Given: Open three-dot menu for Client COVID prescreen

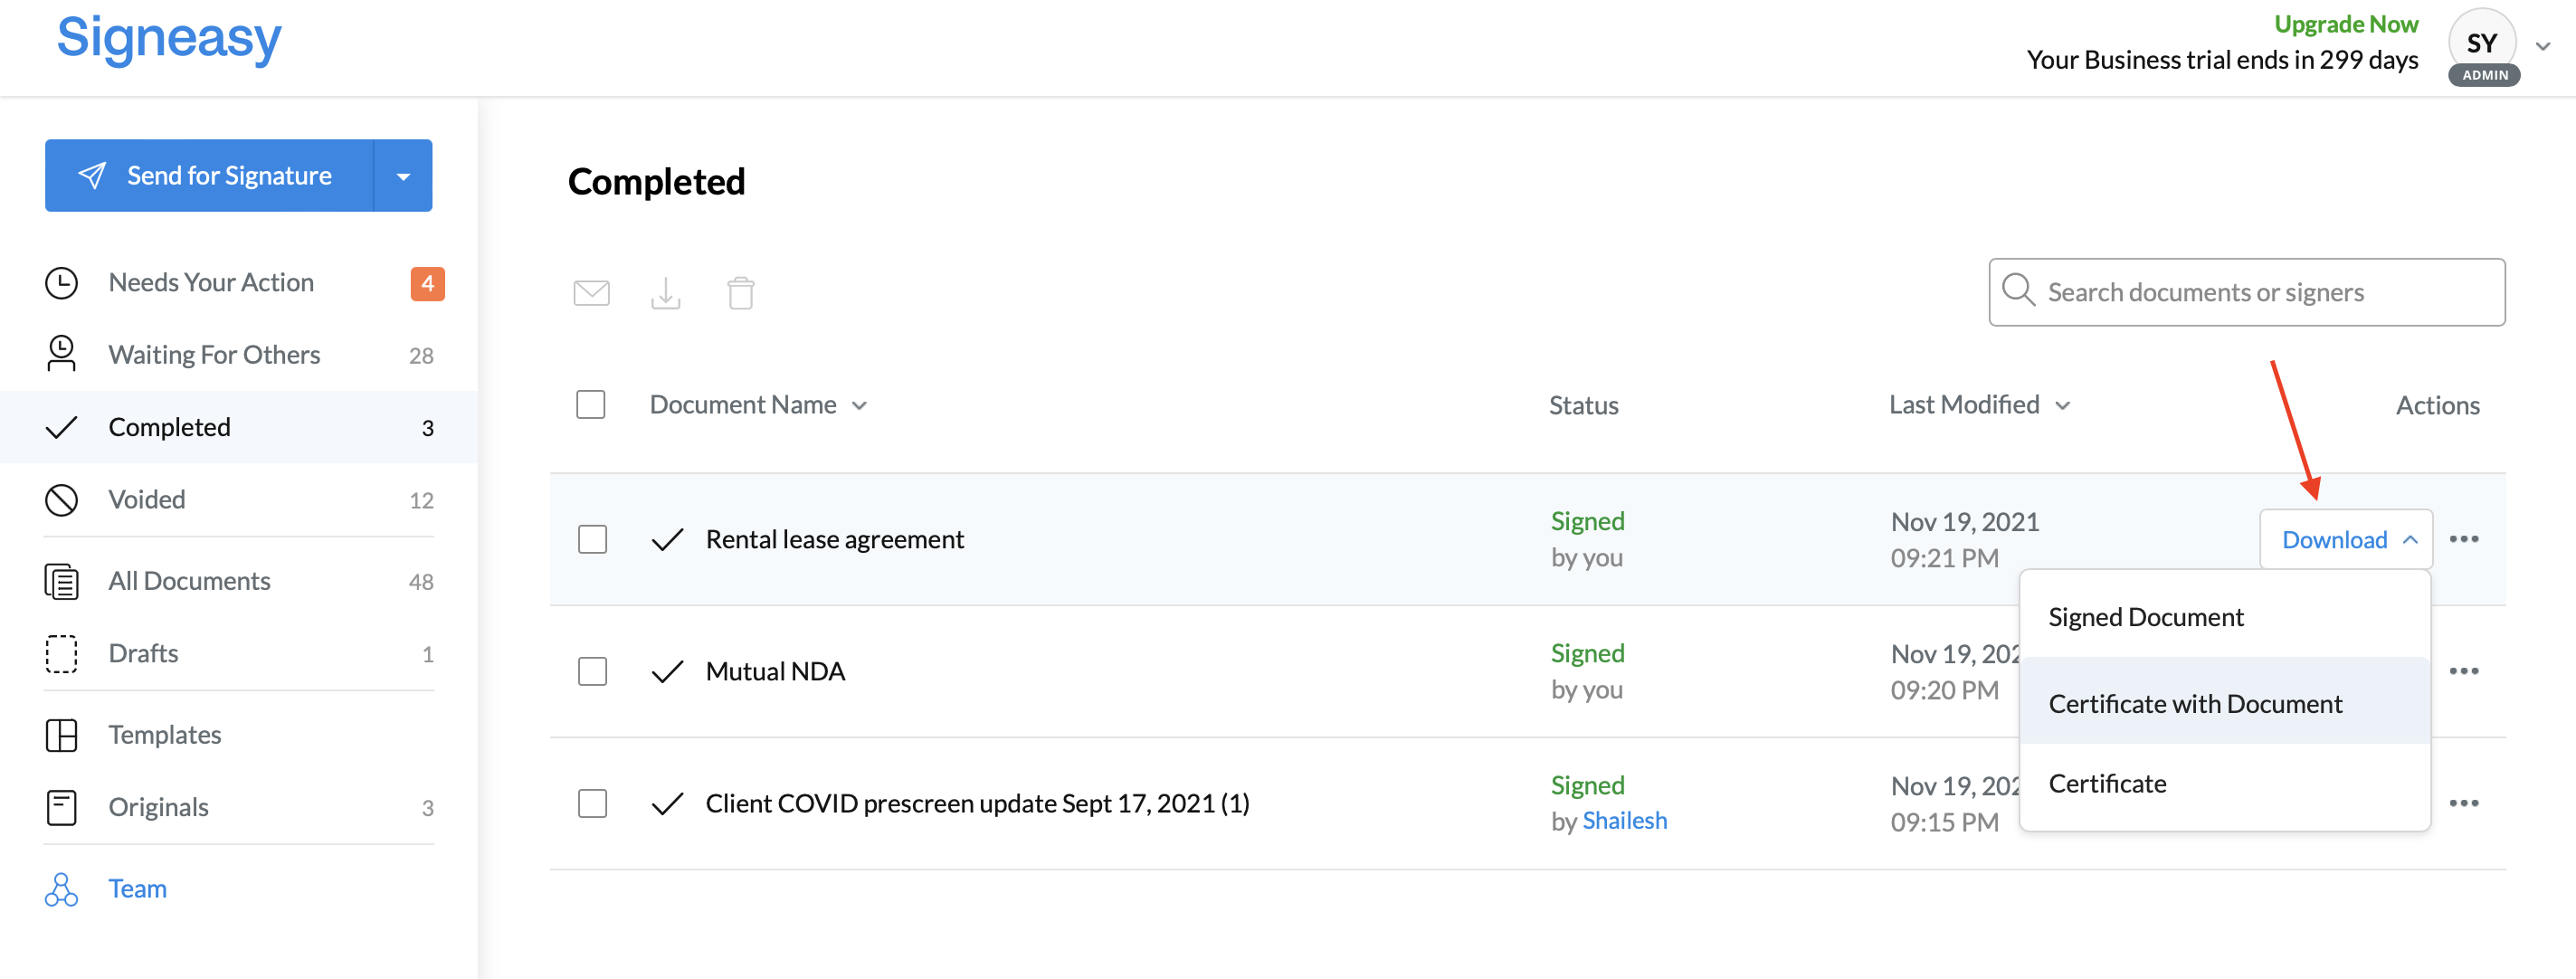Looking at the screenshot, I should tap(2464, 803).
